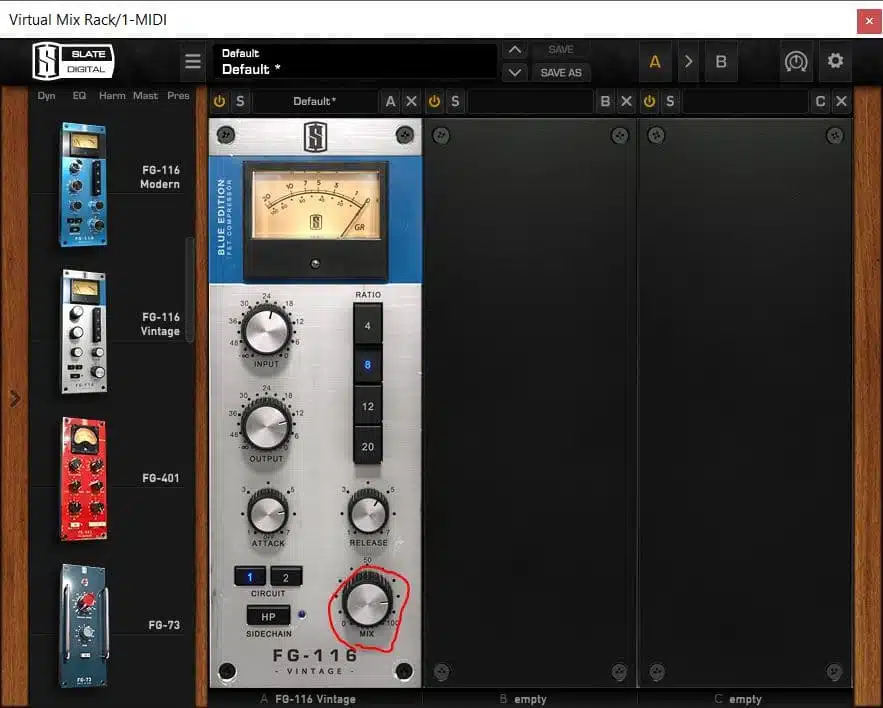Toggle power for rack slot B
The width and height of the screenshot is (883, 708).
pos(434,101)
